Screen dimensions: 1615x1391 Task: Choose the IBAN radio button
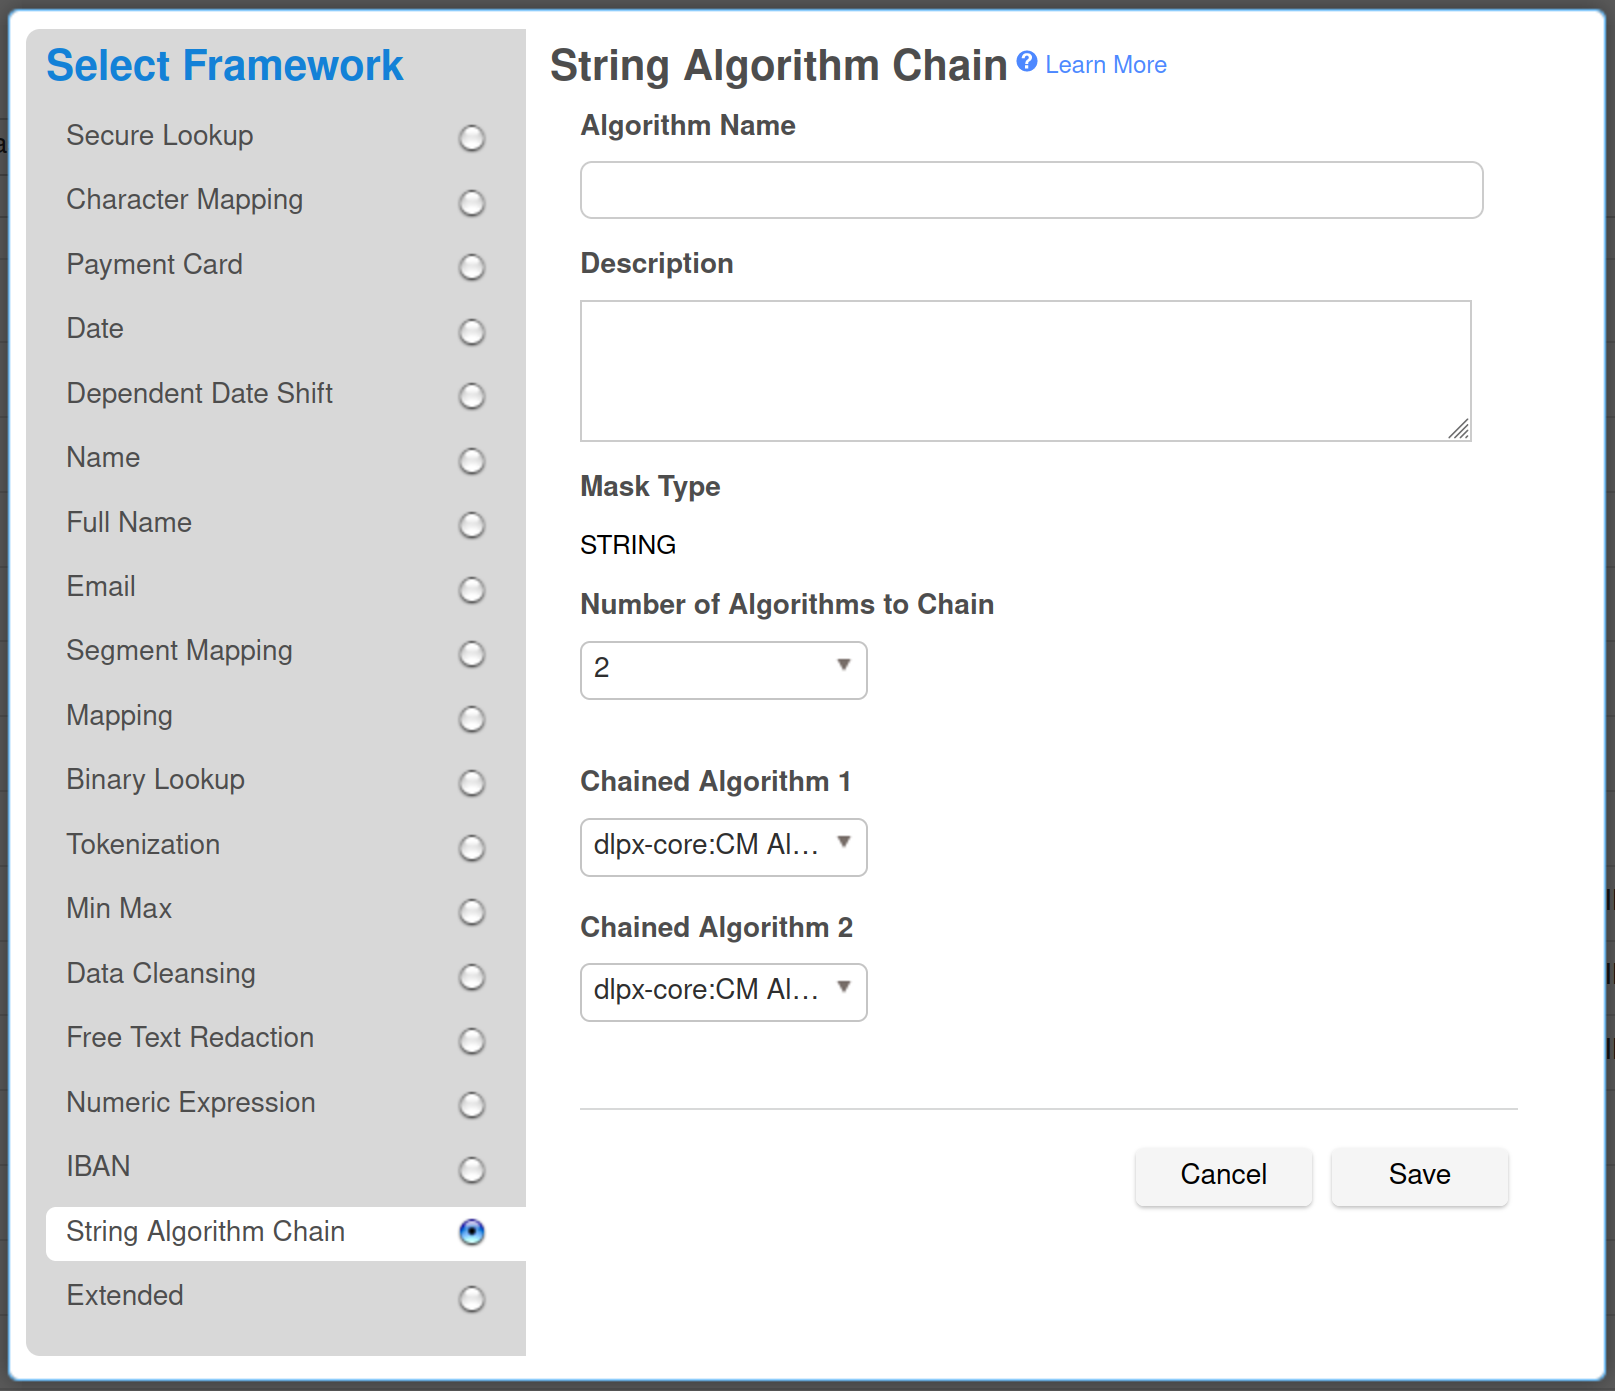471,1170
